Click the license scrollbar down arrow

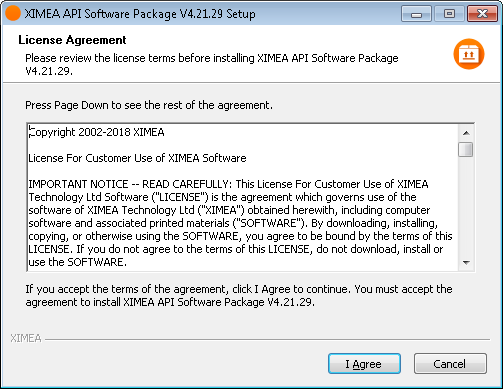click(466, 263)
